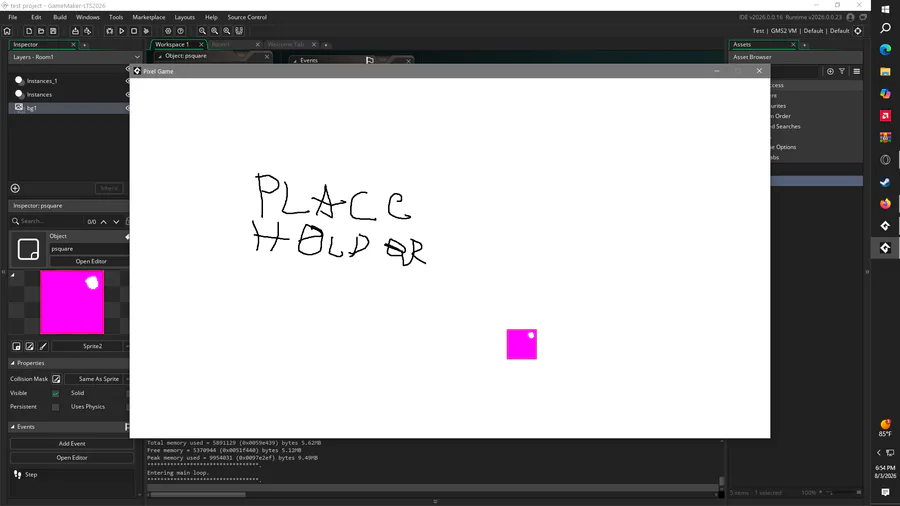Stop the running game with Stop icon

tap(134, 31)
